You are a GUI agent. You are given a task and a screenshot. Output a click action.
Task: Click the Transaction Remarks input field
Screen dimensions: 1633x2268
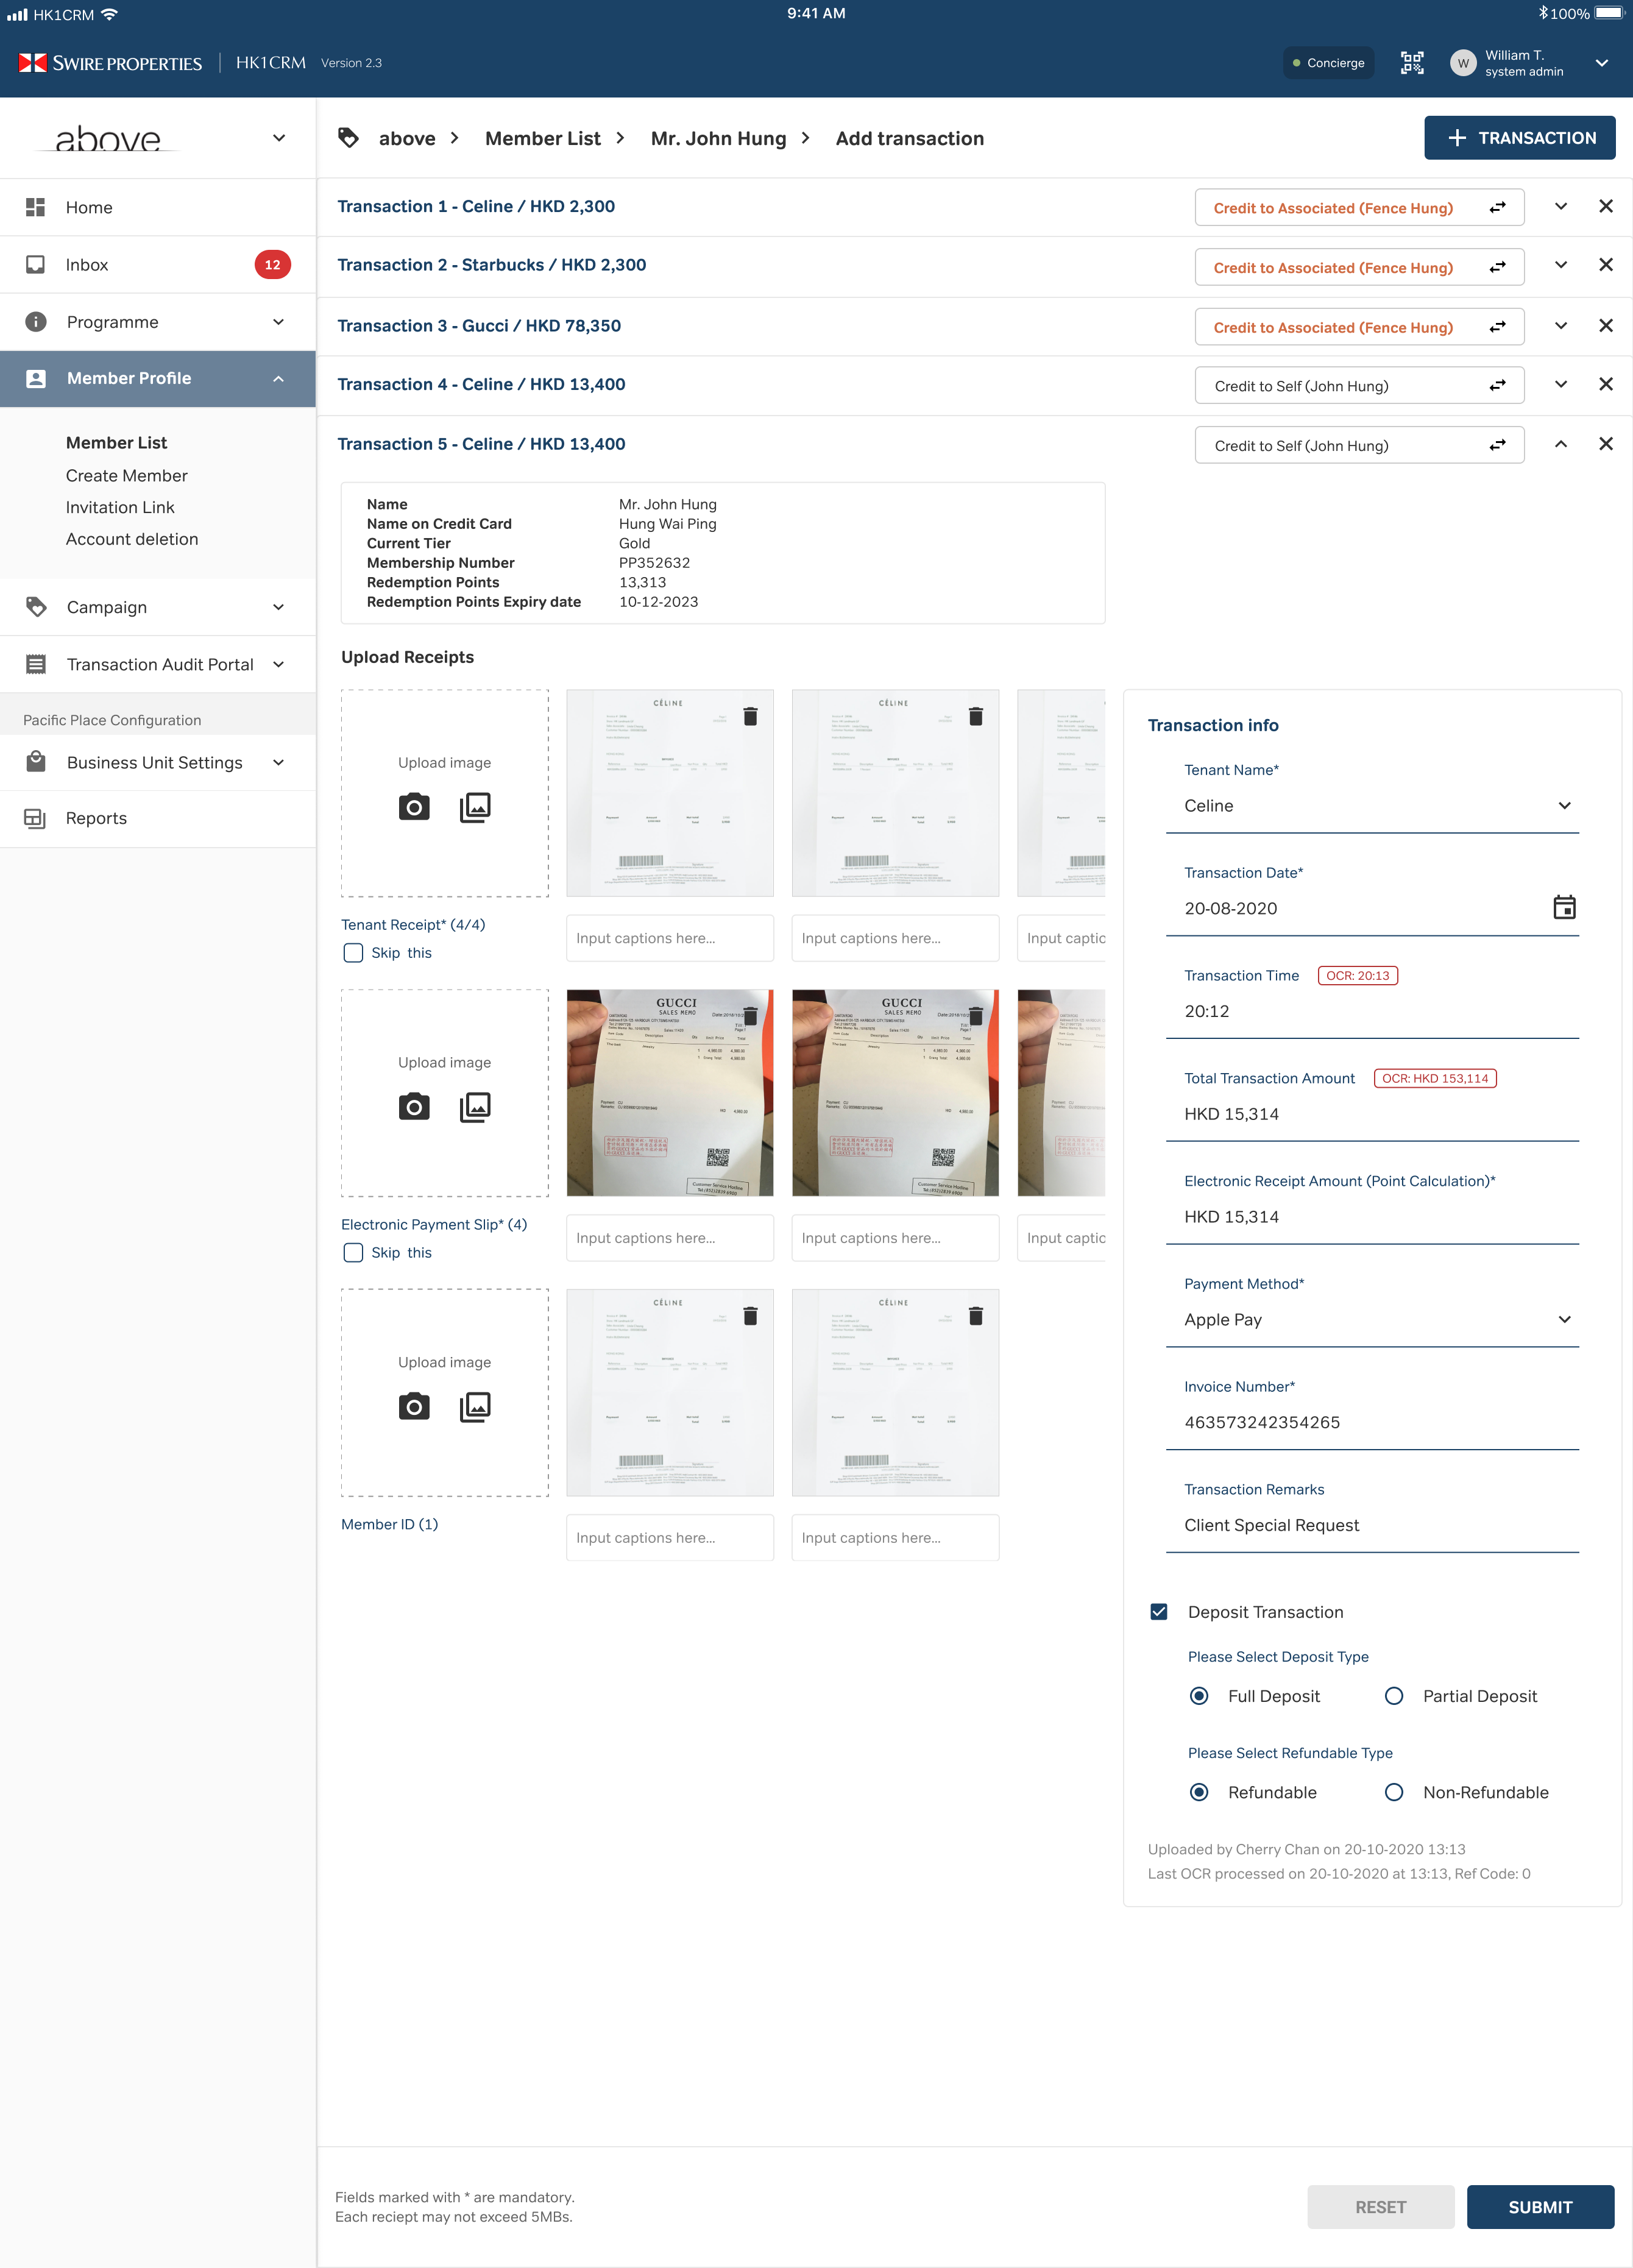tap(1372, 1526)
